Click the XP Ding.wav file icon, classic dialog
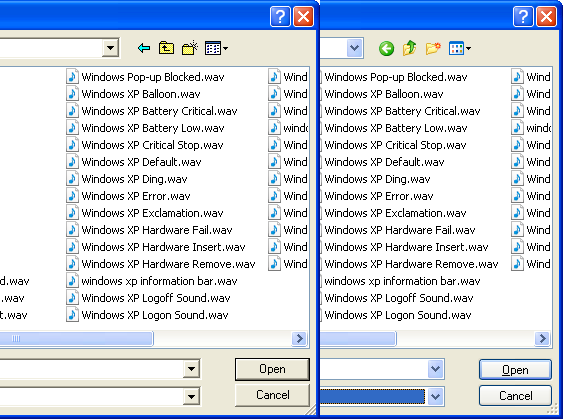 tap(72, 179)
